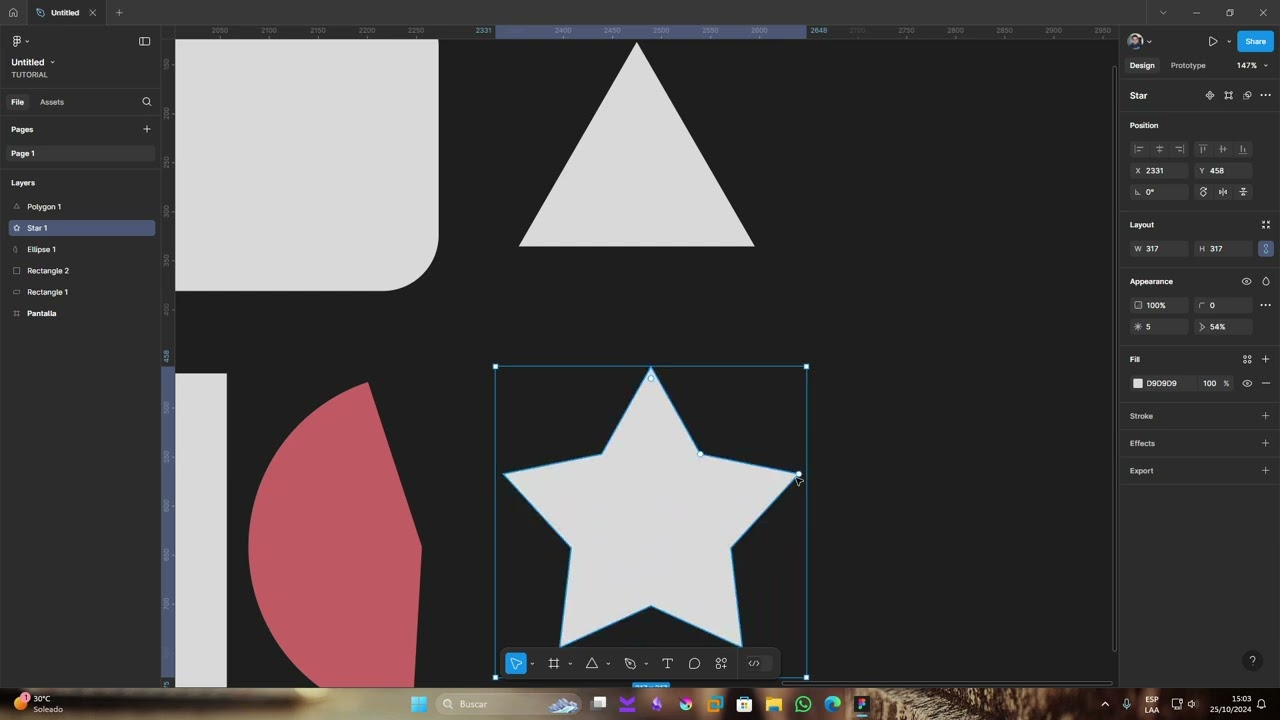The image size is (1280, 720).
Task: Remove the D9D9D9 fill
Action: pos(1266,384)
